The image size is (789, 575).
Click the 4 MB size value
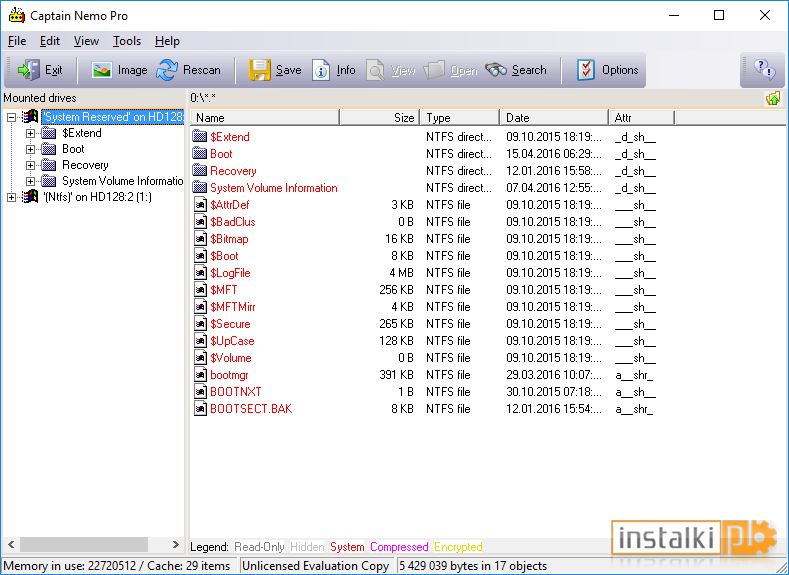point(401,273)
